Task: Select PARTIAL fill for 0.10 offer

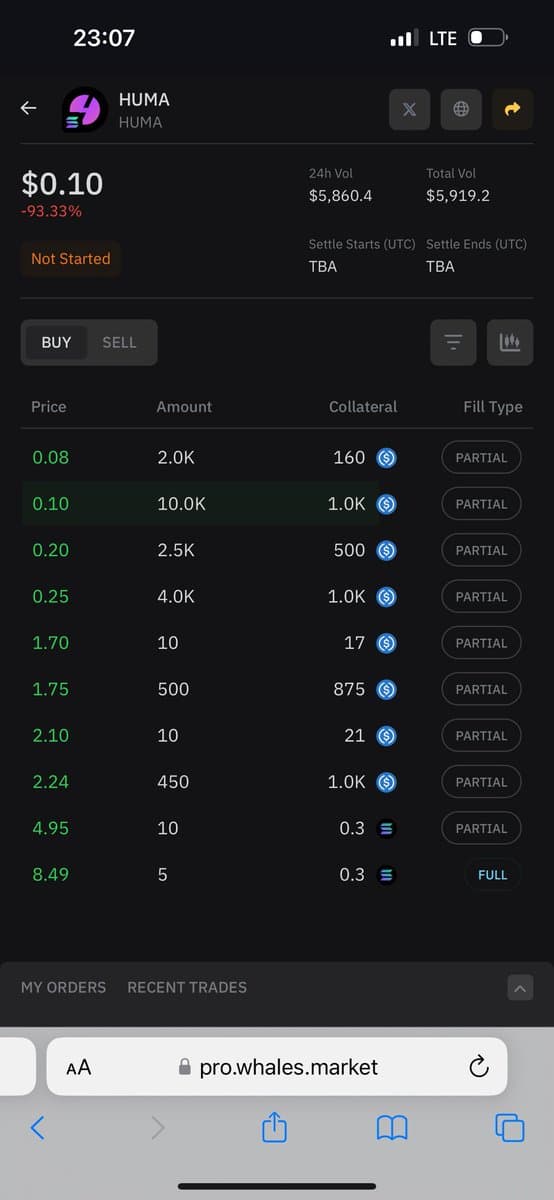Action: (x=481, y=504)
